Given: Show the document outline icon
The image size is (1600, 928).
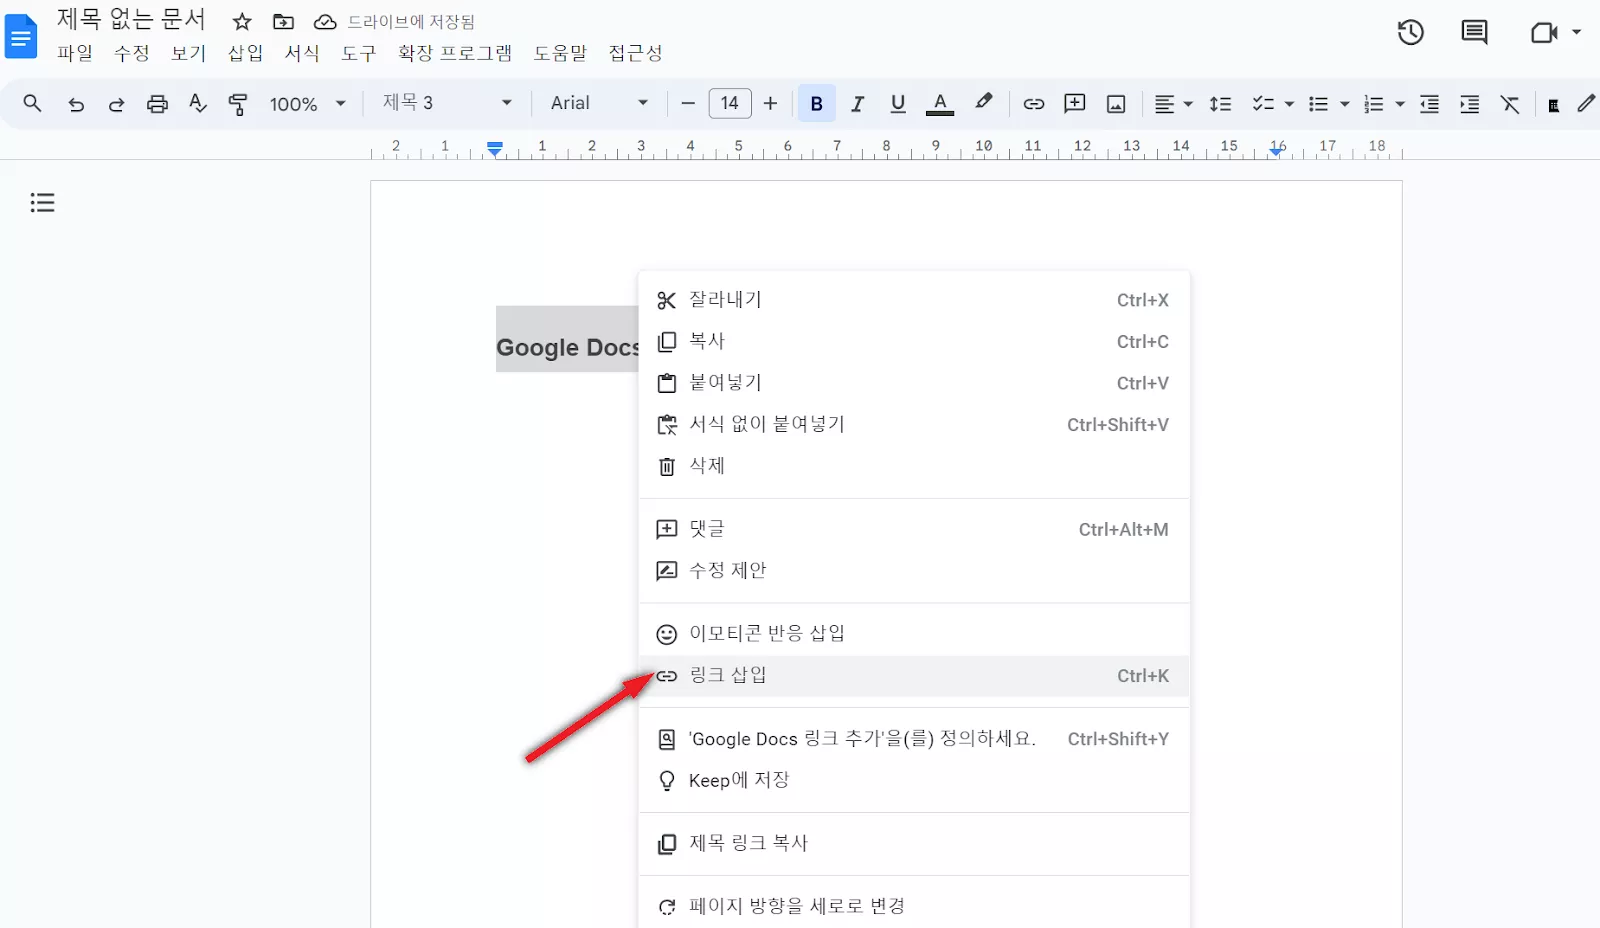Looking at the screenshot, I should 42,203.
